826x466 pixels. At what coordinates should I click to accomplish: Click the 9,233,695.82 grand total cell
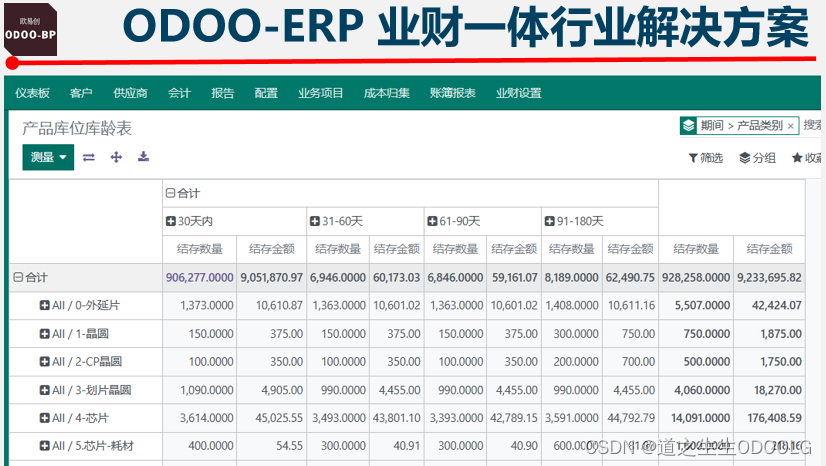tap(769, 277)
